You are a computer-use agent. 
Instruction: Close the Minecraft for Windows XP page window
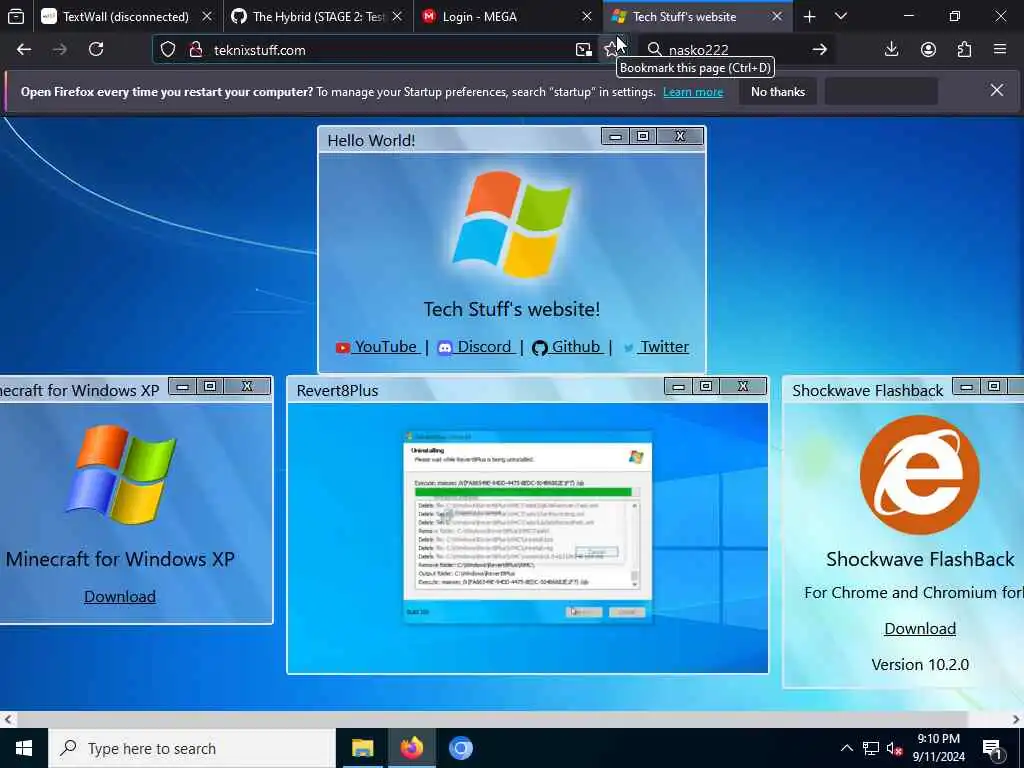pos(247,387)
